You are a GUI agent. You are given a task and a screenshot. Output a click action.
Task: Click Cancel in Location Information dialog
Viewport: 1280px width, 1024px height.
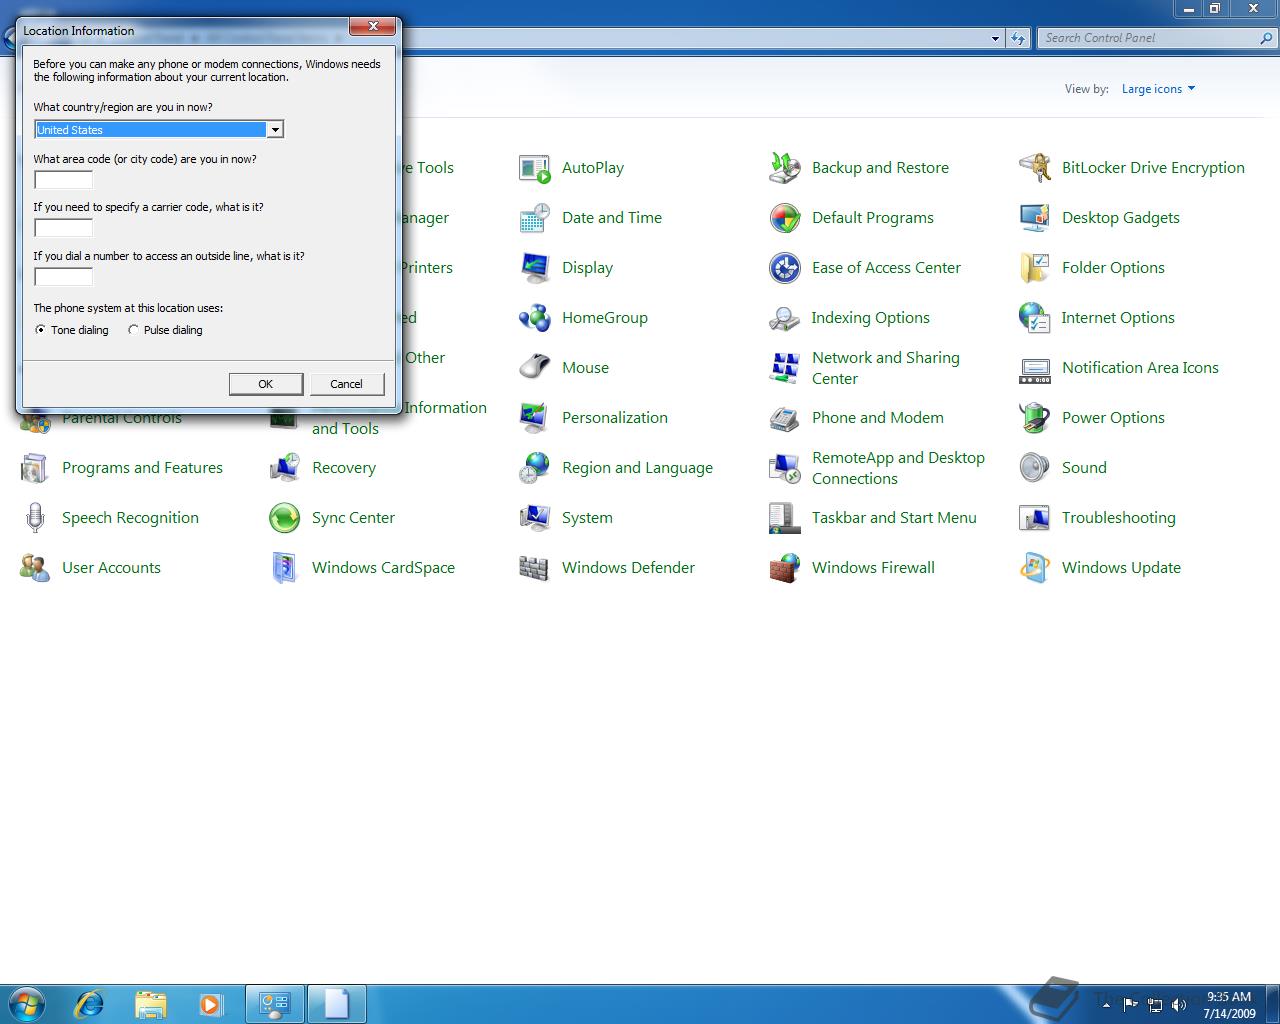click(x=346, y=384)
